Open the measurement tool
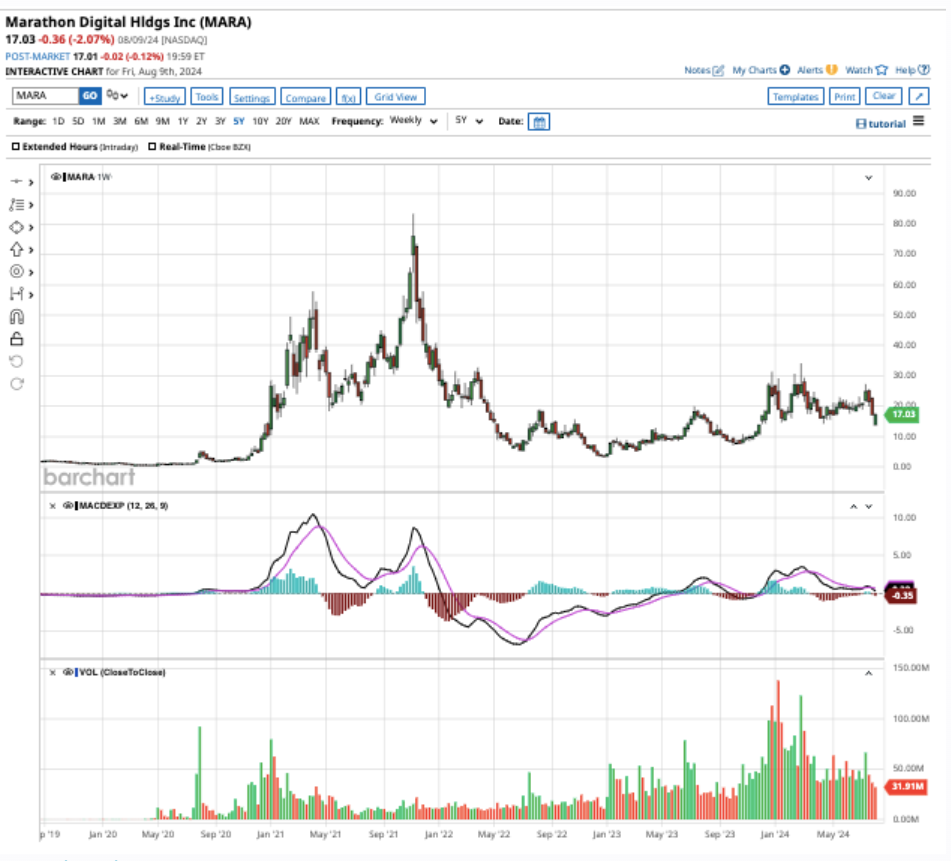 tap(16, 294)
